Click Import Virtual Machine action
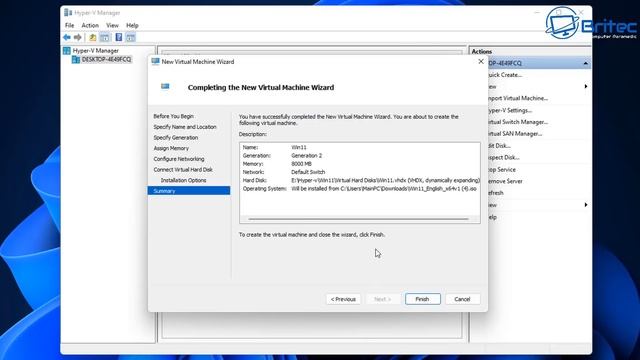The image size is (640, 360). pyautogui.click(x=517, y=98)
